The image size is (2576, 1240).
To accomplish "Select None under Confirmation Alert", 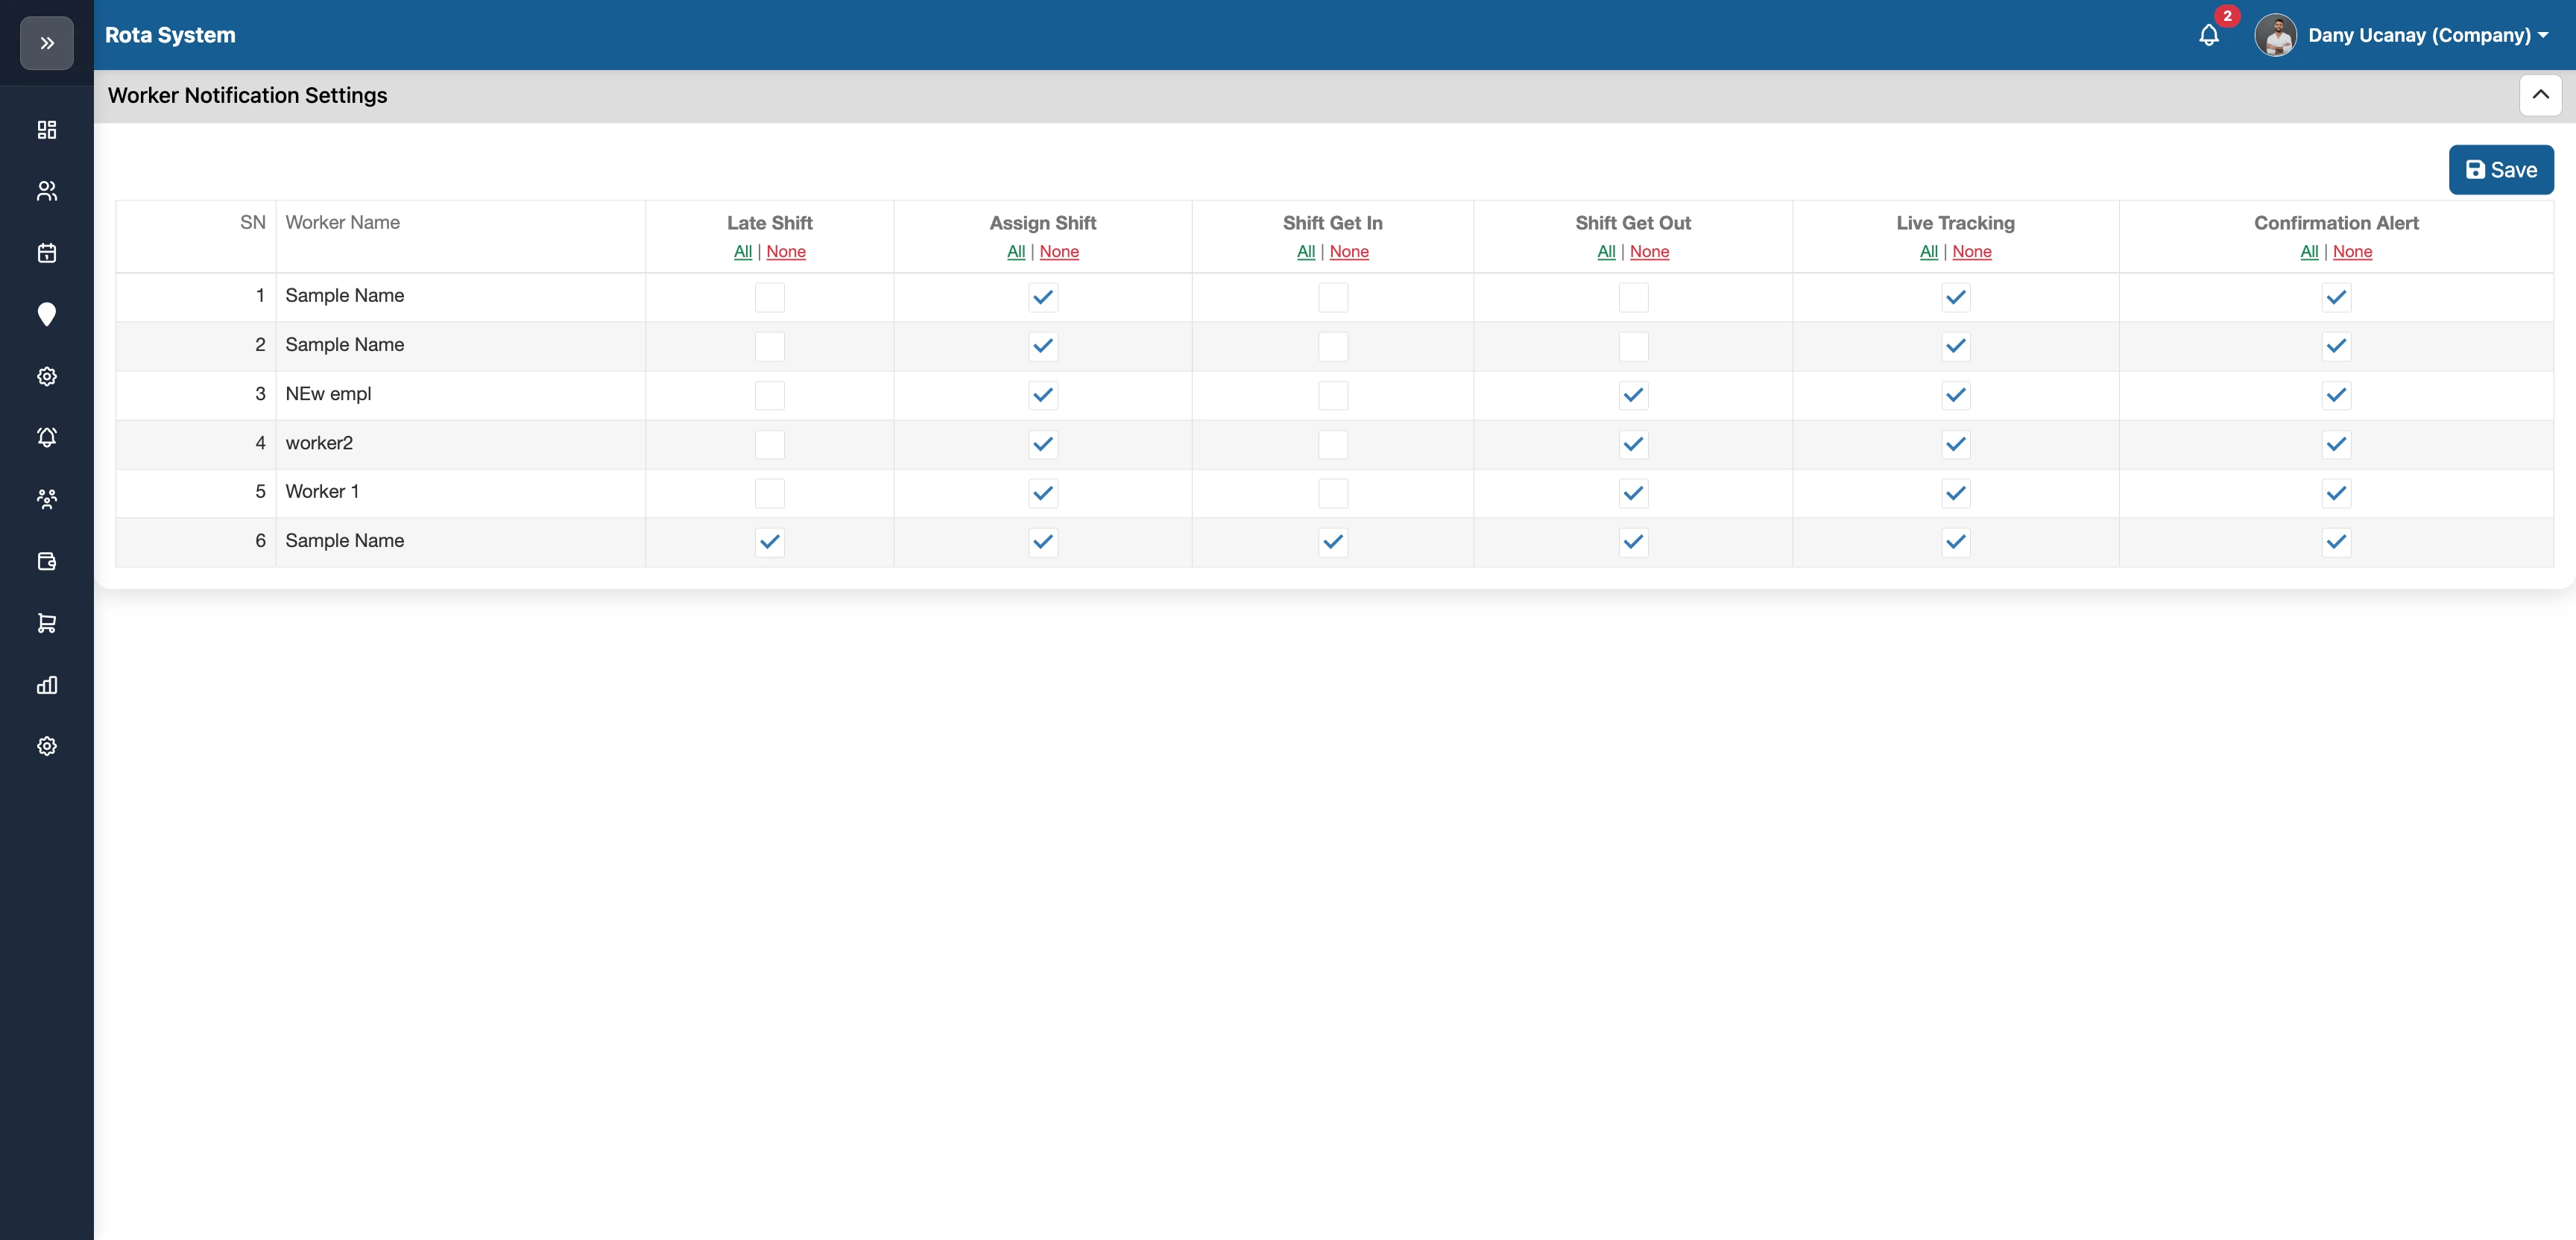I will 2352,252.
